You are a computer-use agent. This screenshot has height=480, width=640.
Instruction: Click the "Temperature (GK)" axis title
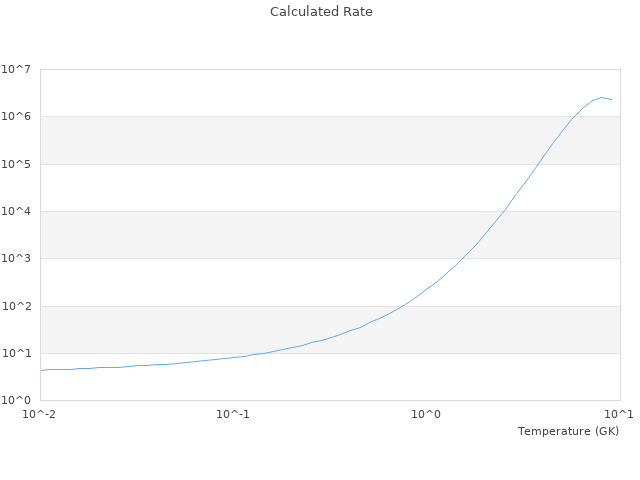(568, 431)
